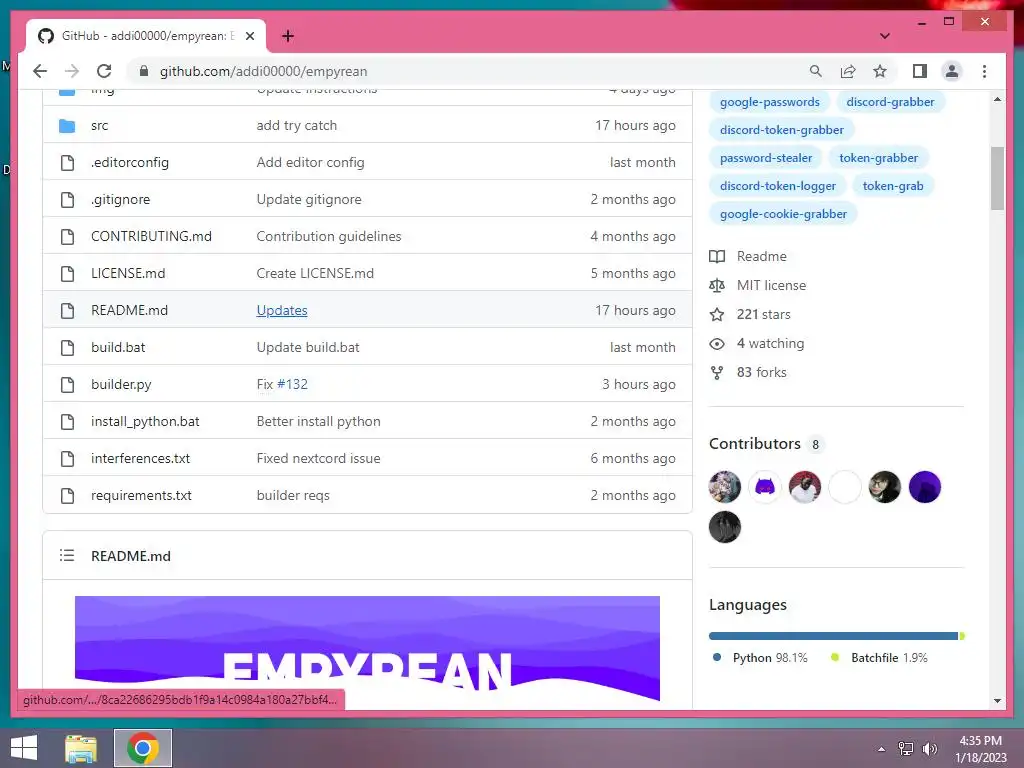Open the .gitignore file
This screenshot has height=768, width=1024.
(120, 199)
